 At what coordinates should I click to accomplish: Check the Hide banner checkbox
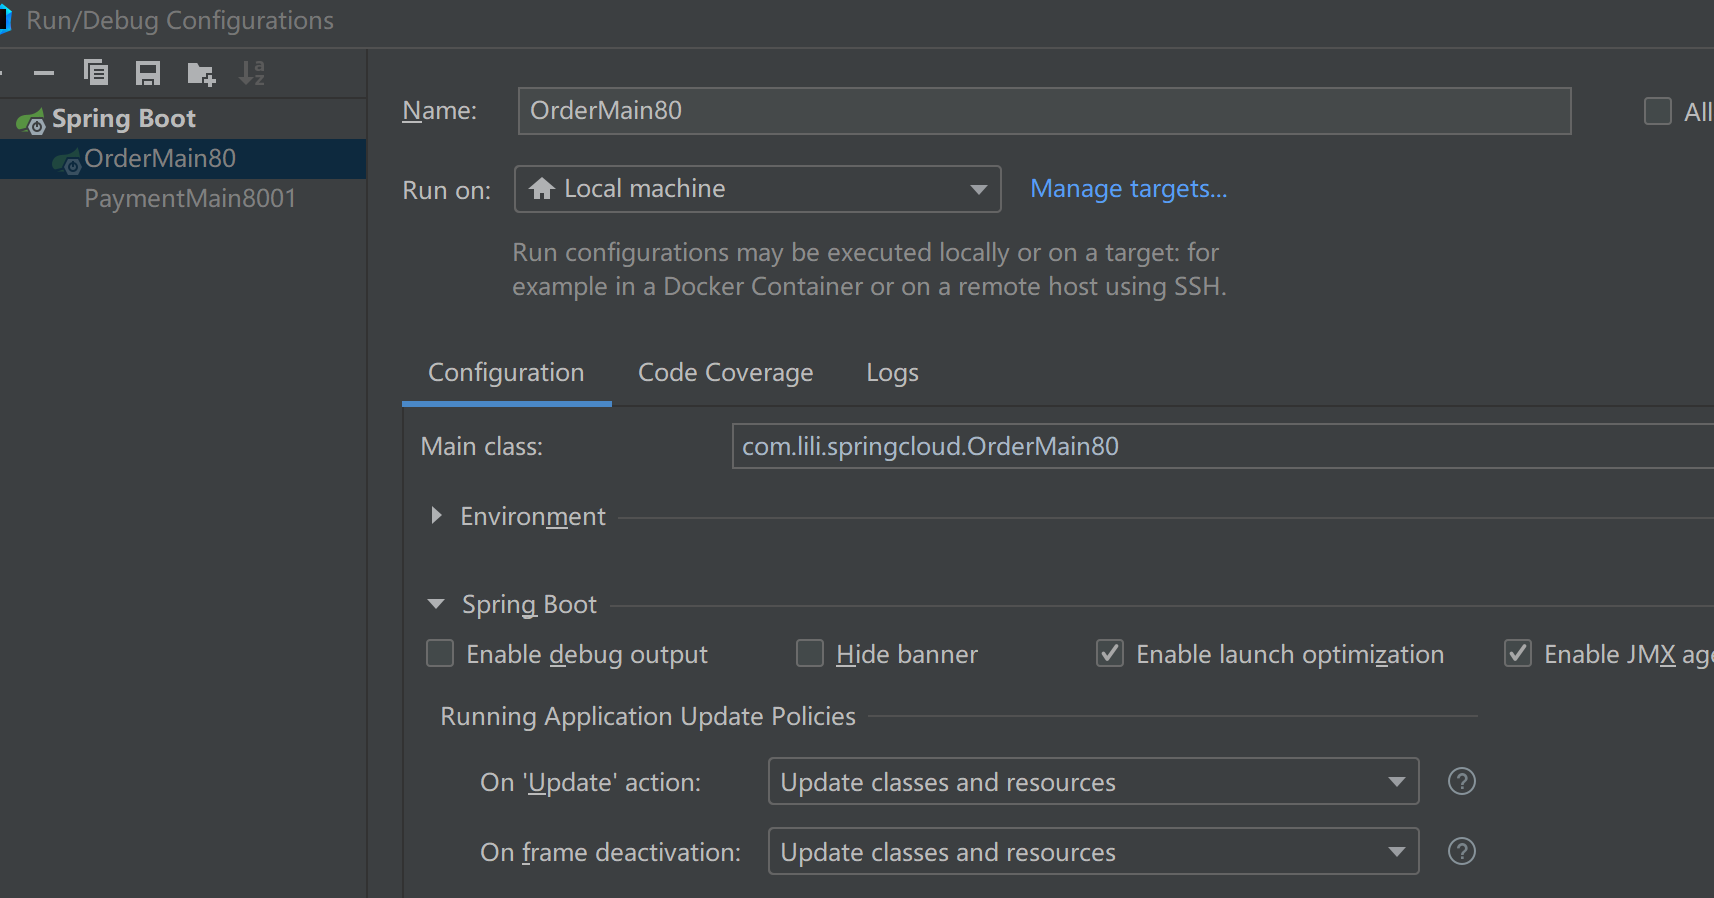click(810, 654)
